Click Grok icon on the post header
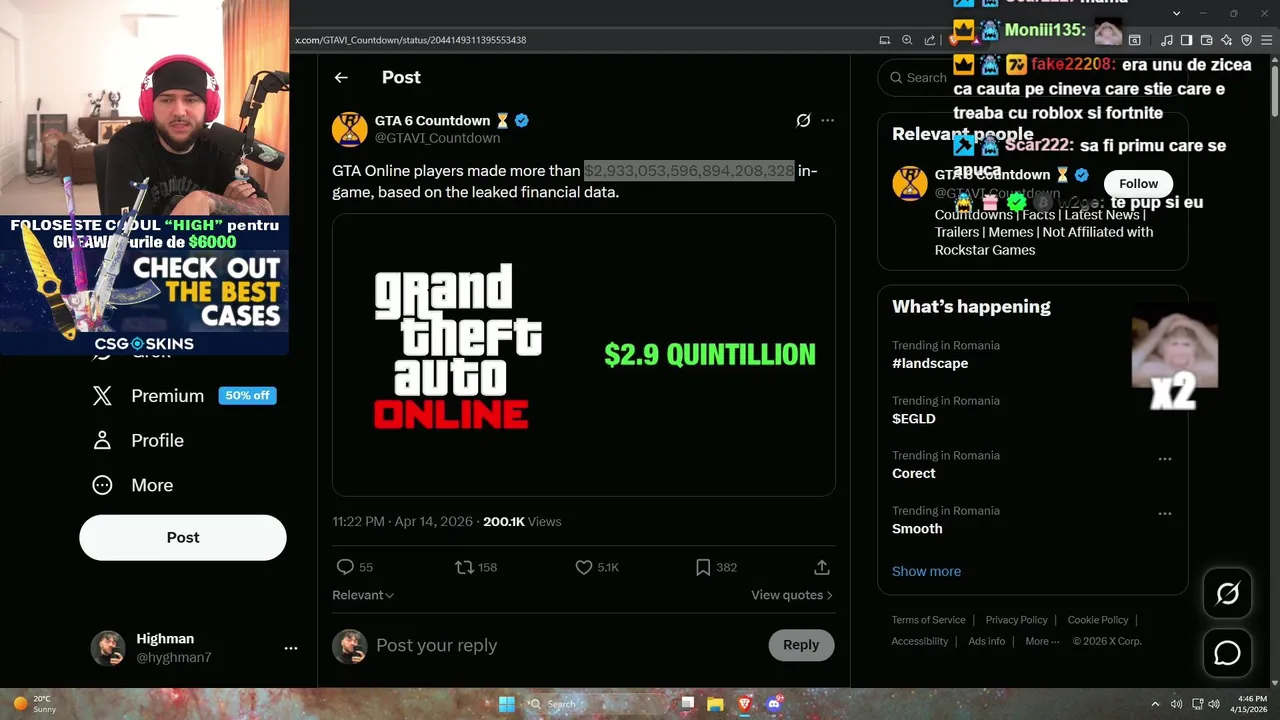Viewport: 1280px width, 720px height. [803, 121]
